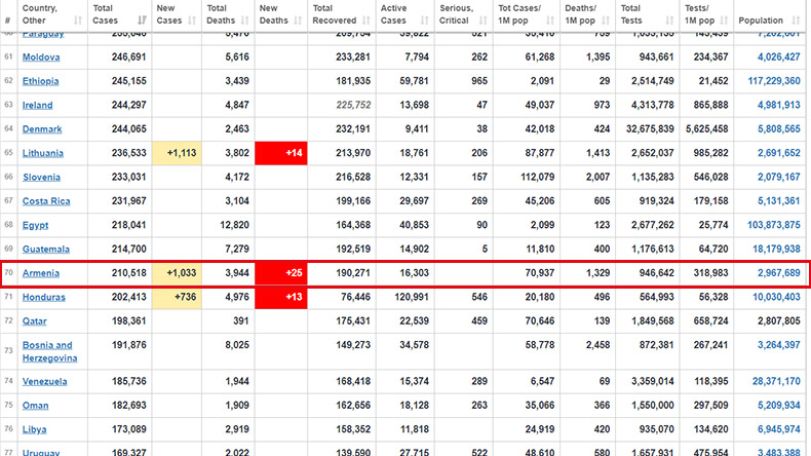Open Egypt's population number link
This screenshot has height=456, width=811.
point(774,225)
